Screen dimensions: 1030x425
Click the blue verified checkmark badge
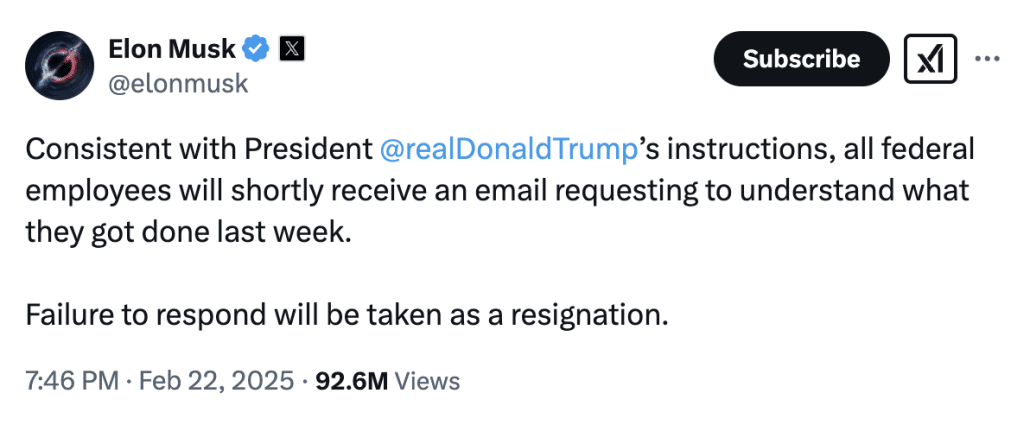tap(257, 47)
